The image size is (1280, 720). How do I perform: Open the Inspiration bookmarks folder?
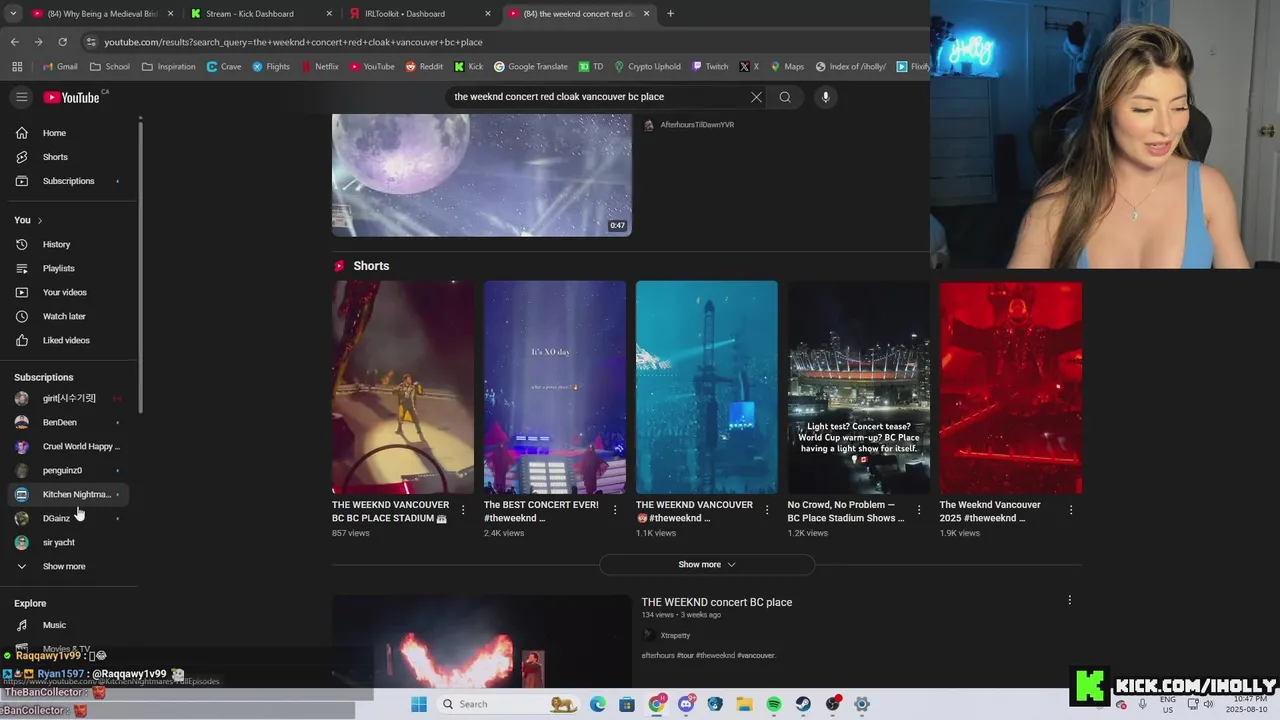tap(168, 67)
